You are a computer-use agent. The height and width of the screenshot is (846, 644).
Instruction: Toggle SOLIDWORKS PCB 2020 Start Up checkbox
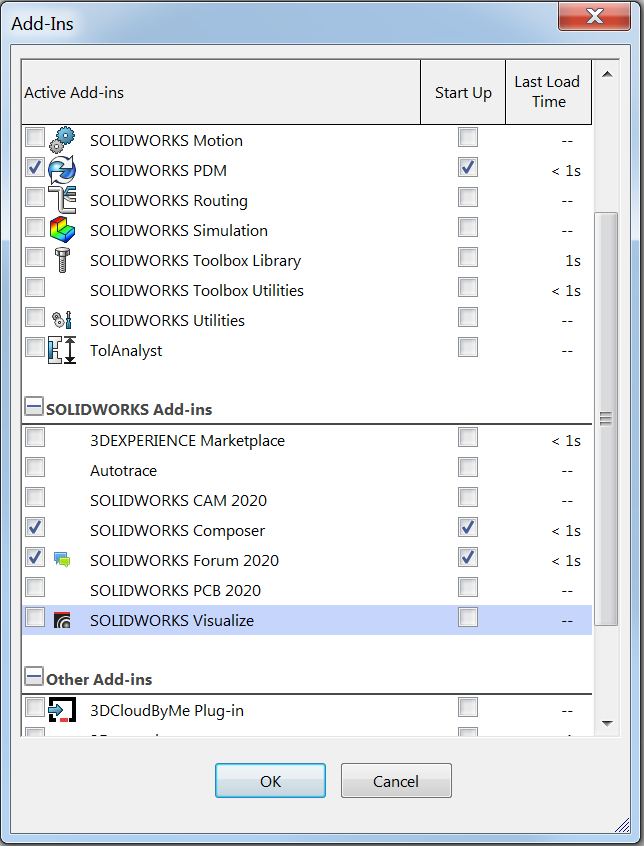click(x=468, y=587)
